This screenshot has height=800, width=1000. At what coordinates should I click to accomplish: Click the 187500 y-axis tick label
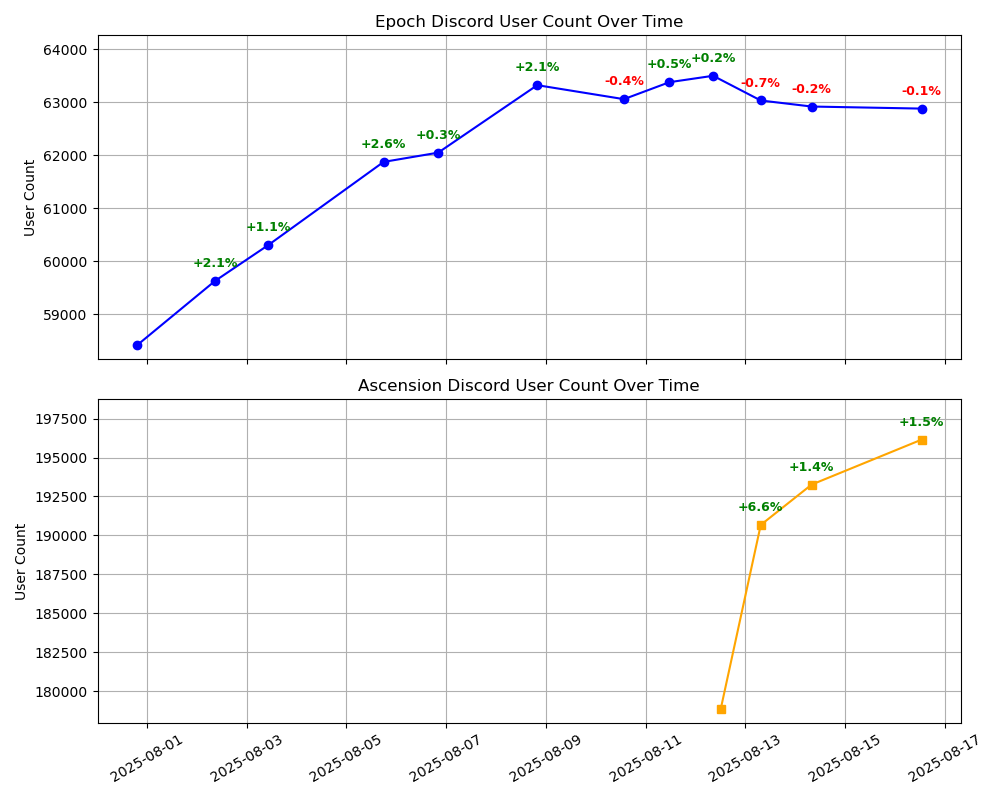point(62,575)
